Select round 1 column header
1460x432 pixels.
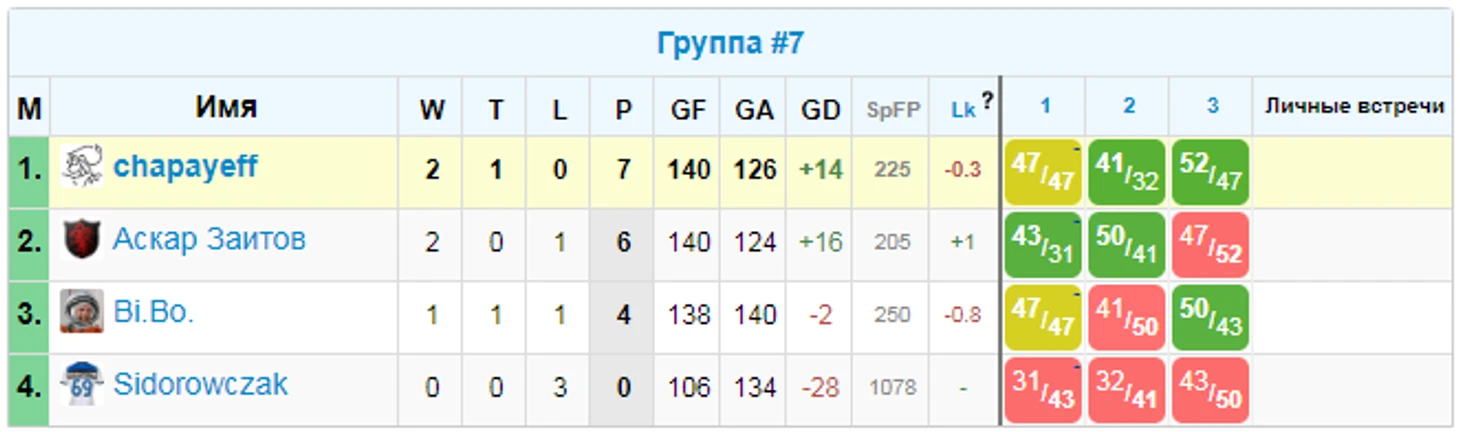coord(1044,106)
